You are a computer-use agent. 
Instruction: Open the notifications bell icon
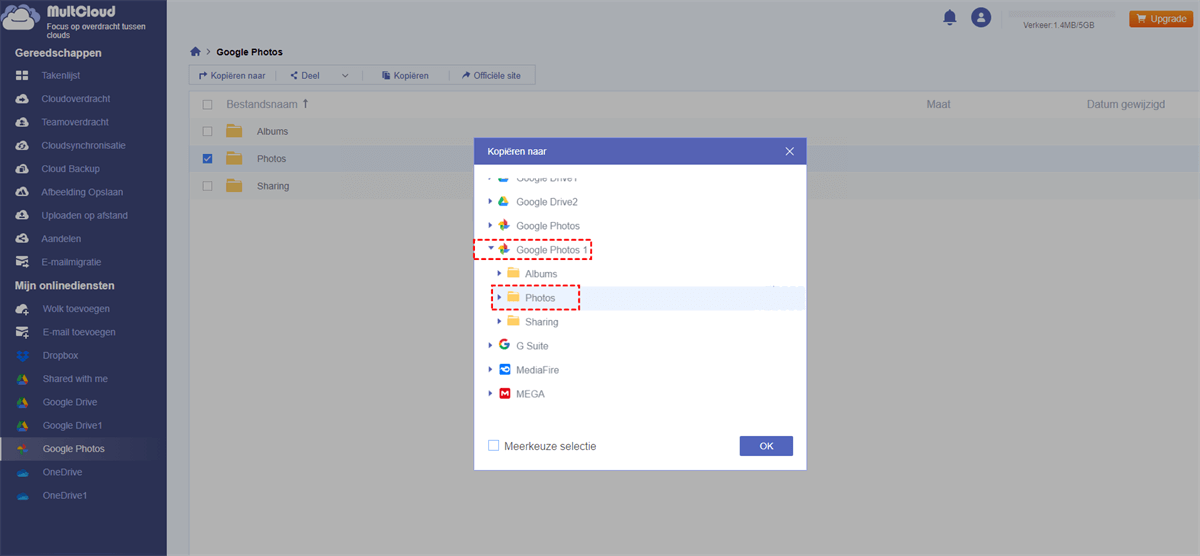[x=950, y=17]
